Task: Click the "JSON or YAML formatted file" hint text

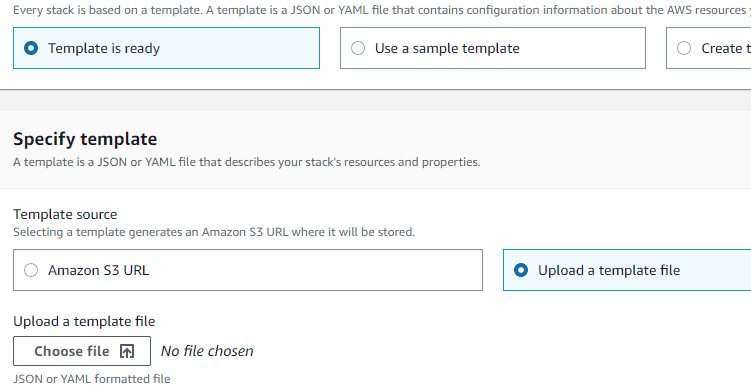Action: click(x=91, y=378)
